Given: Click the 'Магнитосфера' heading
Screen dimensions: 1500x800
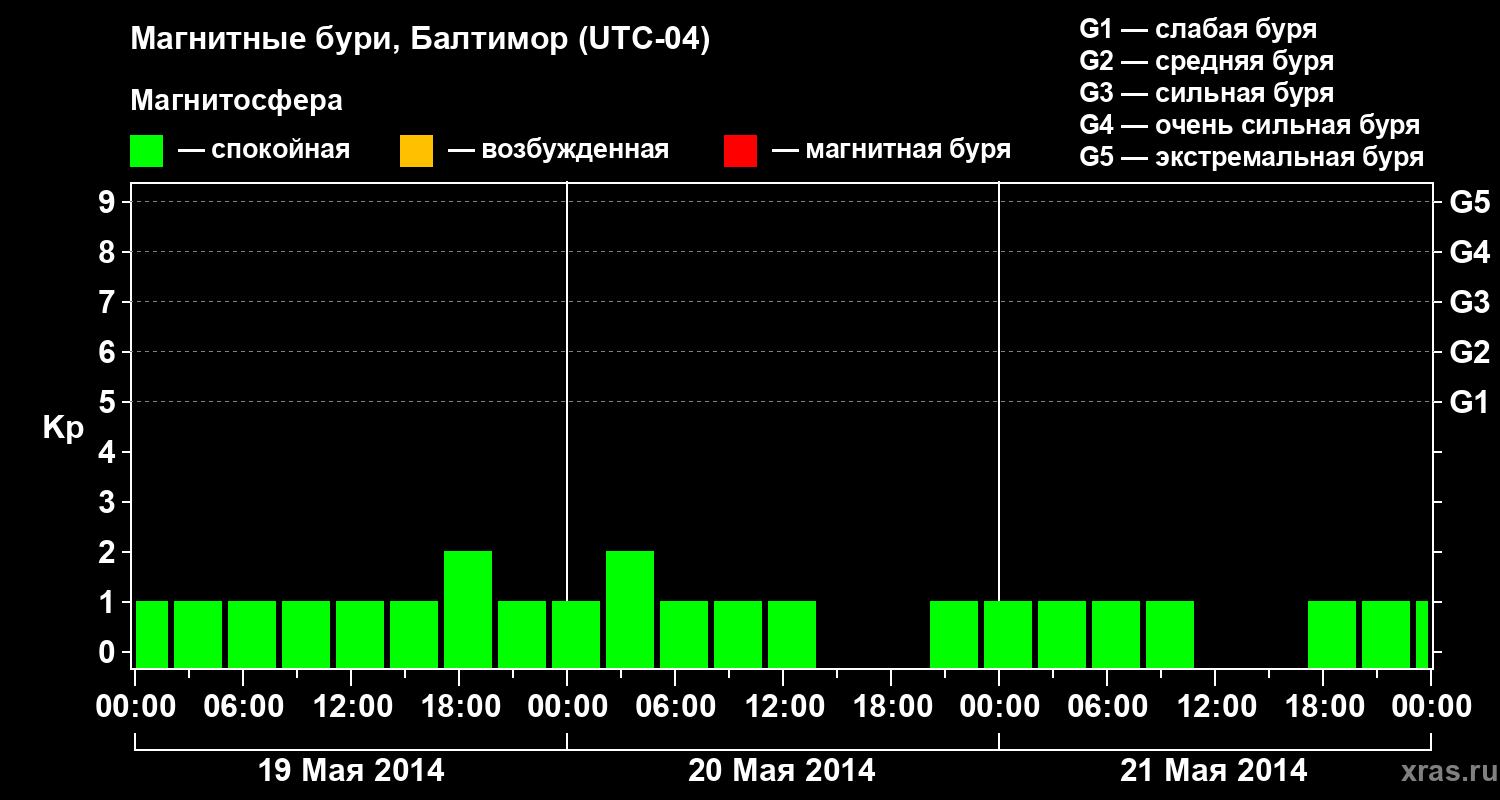Looking at the screenshot, I should click(237, 101).
